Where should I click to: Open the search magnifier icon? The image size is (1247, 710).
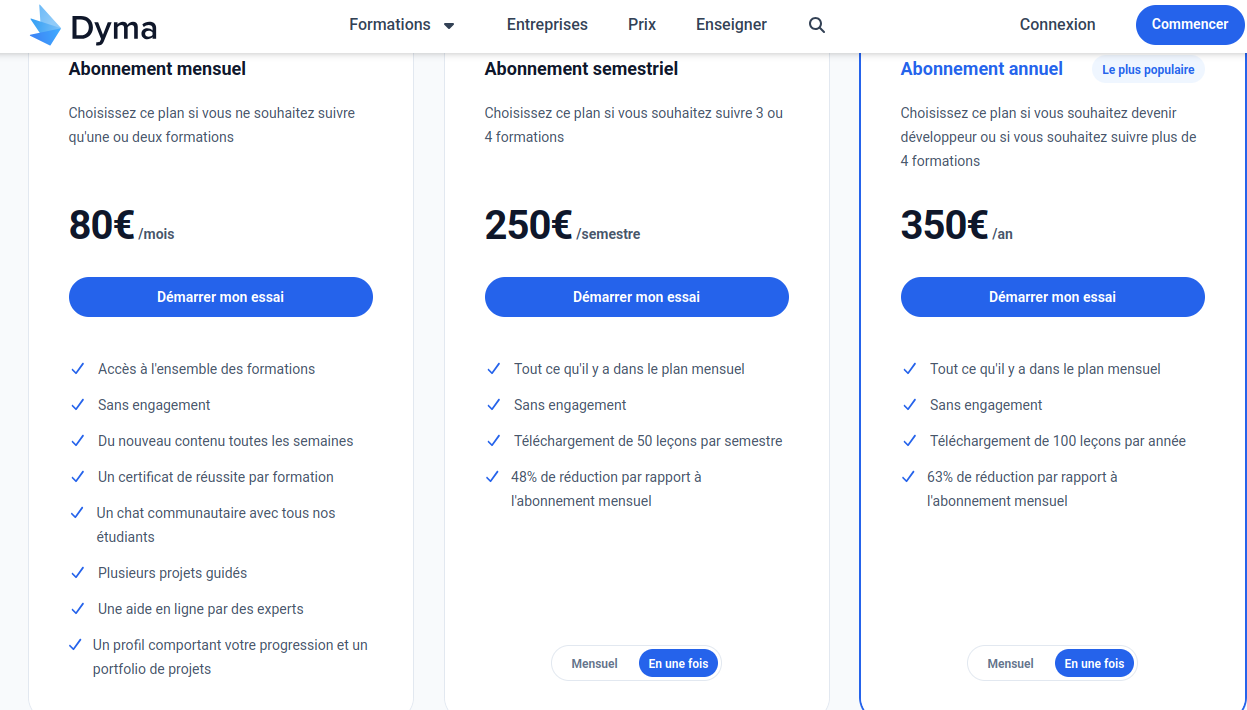tap(817, 25)
